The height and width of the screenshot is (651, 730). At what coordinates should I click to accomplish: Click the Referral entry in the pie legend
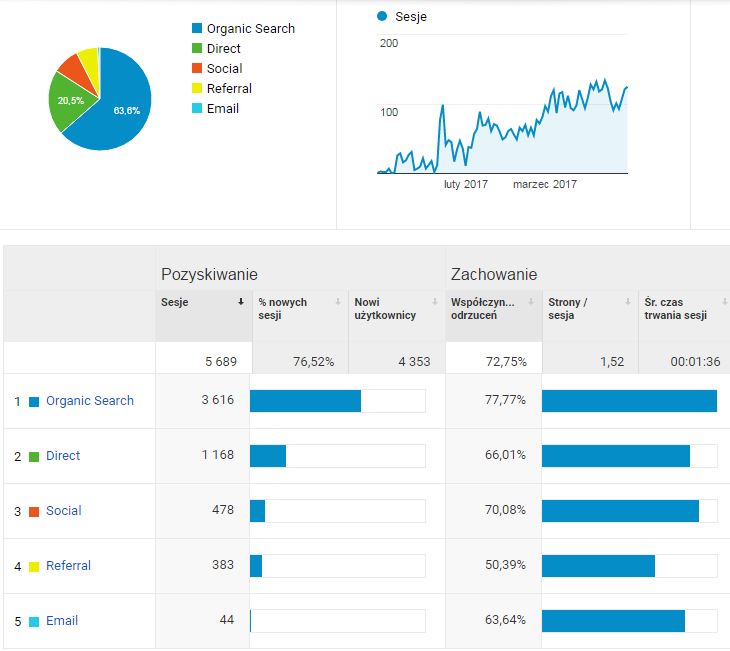click(x=229, y=89)
